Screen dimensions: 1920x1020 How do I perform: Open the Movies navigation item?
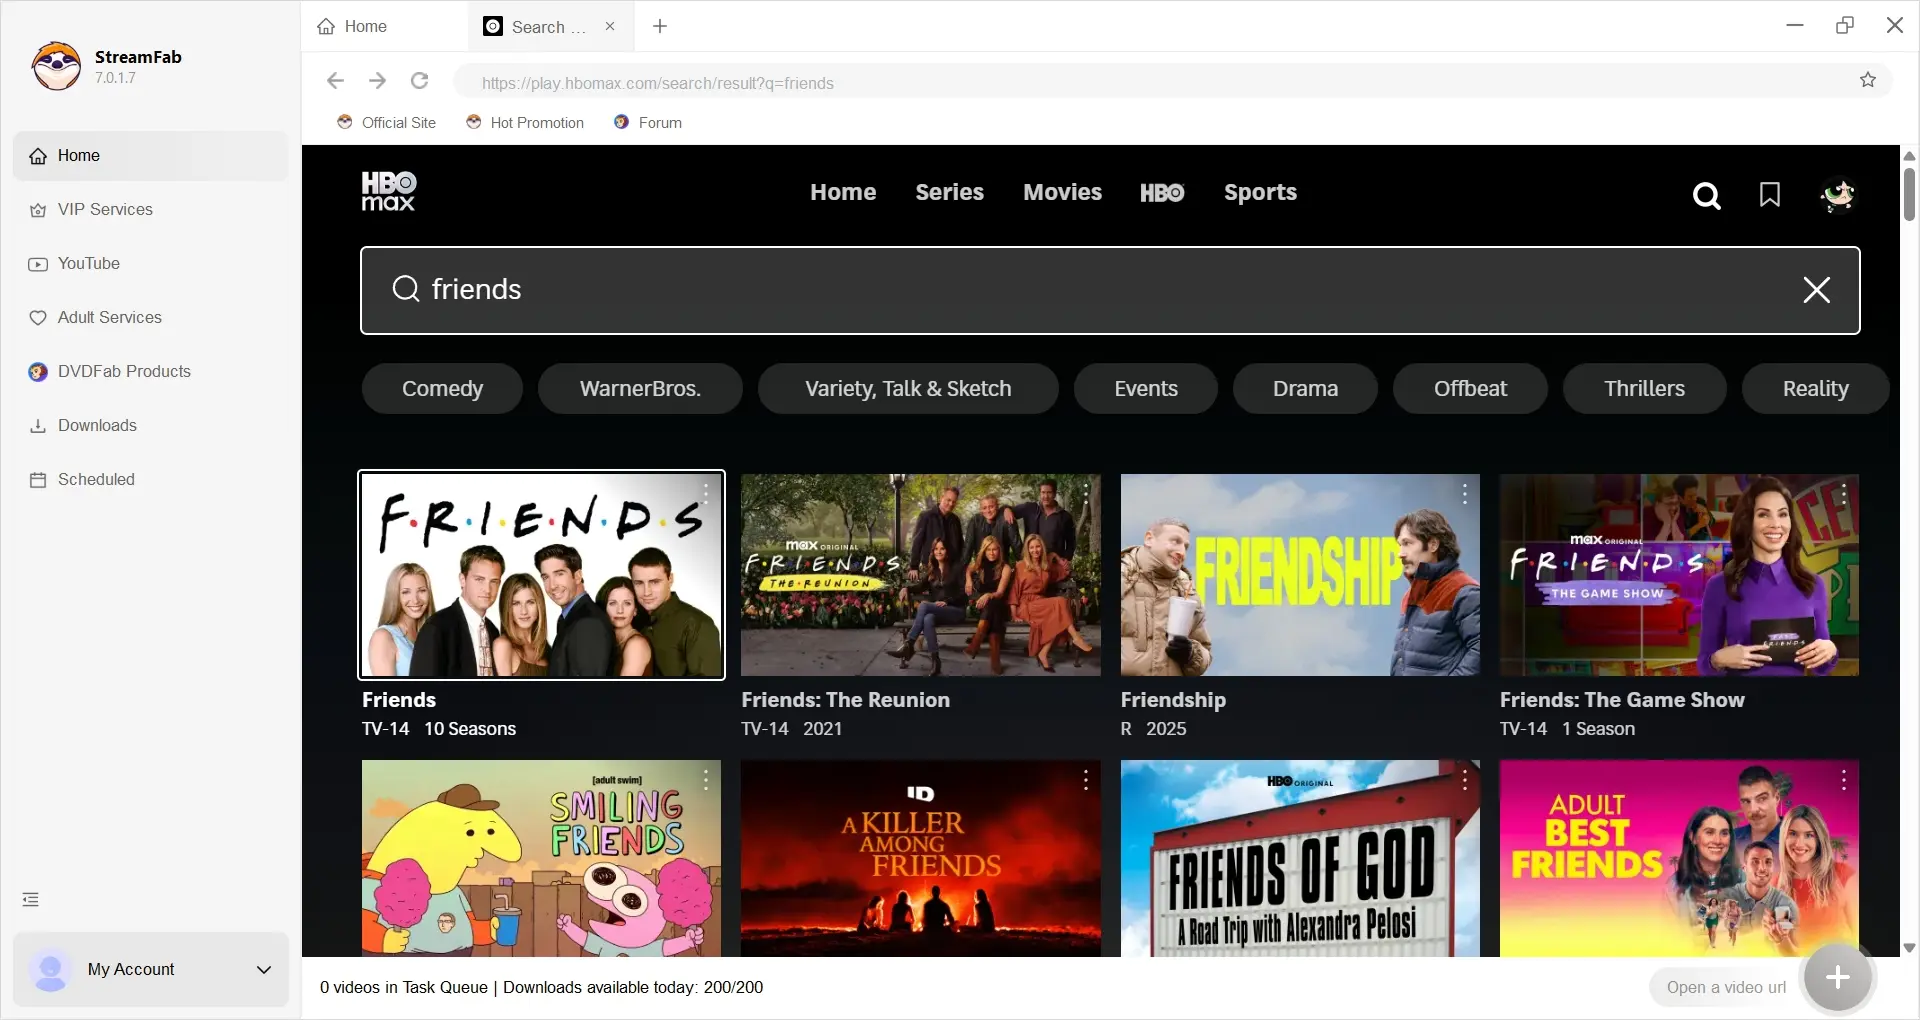(x=1062, y=192)
